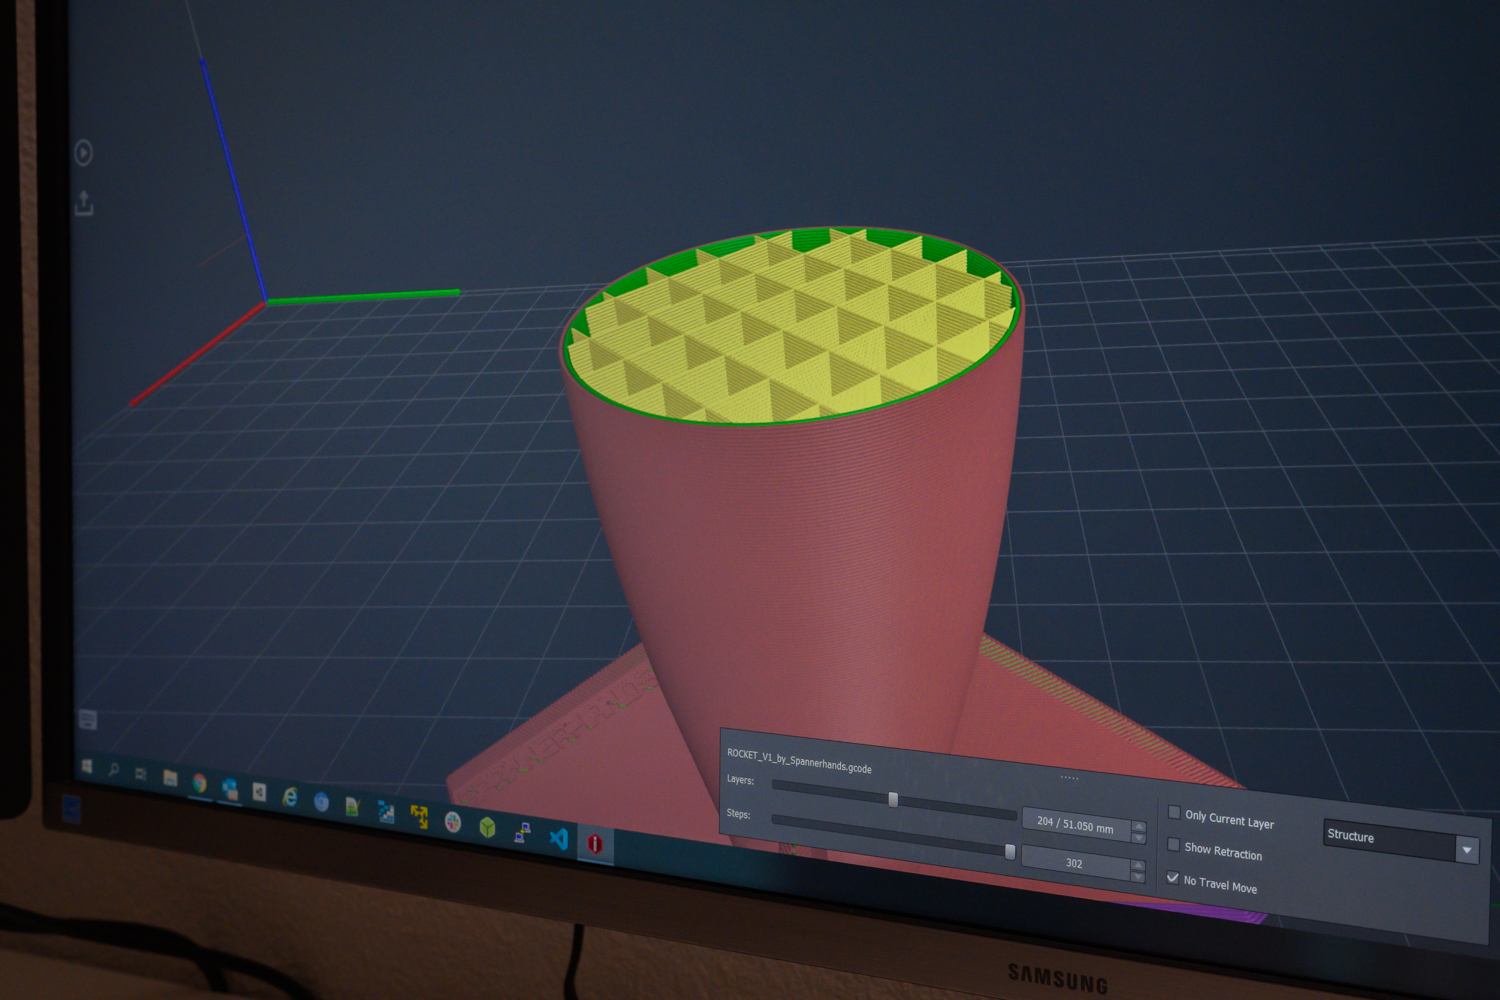The width and height of the screenshot is (1500, 1000).
Task: Open Google Chrome from the taskbar
Action: coord(199,783)
